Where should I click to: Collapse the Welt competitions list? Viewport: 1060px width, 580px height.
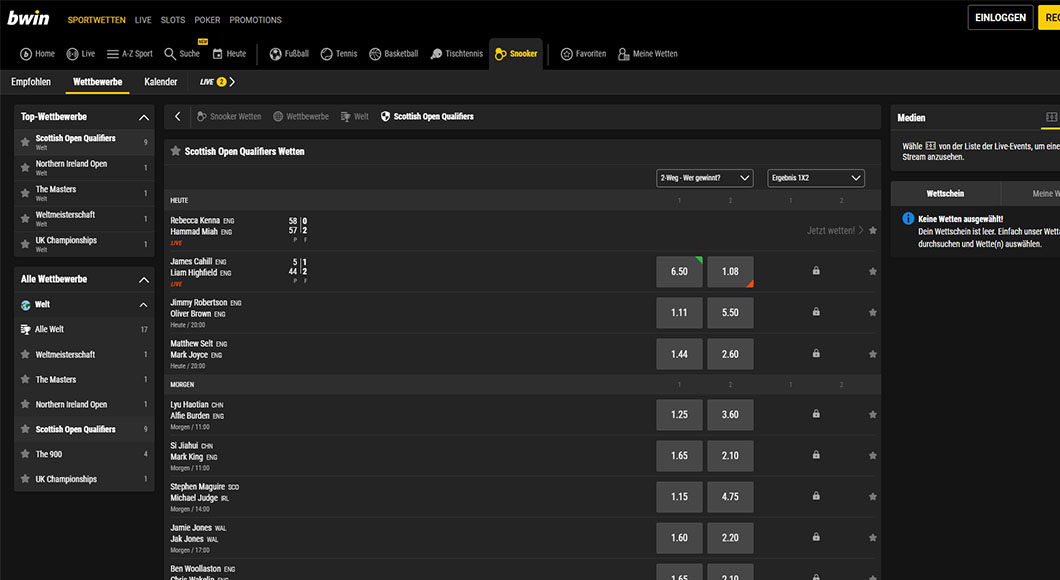click(143, 305)
